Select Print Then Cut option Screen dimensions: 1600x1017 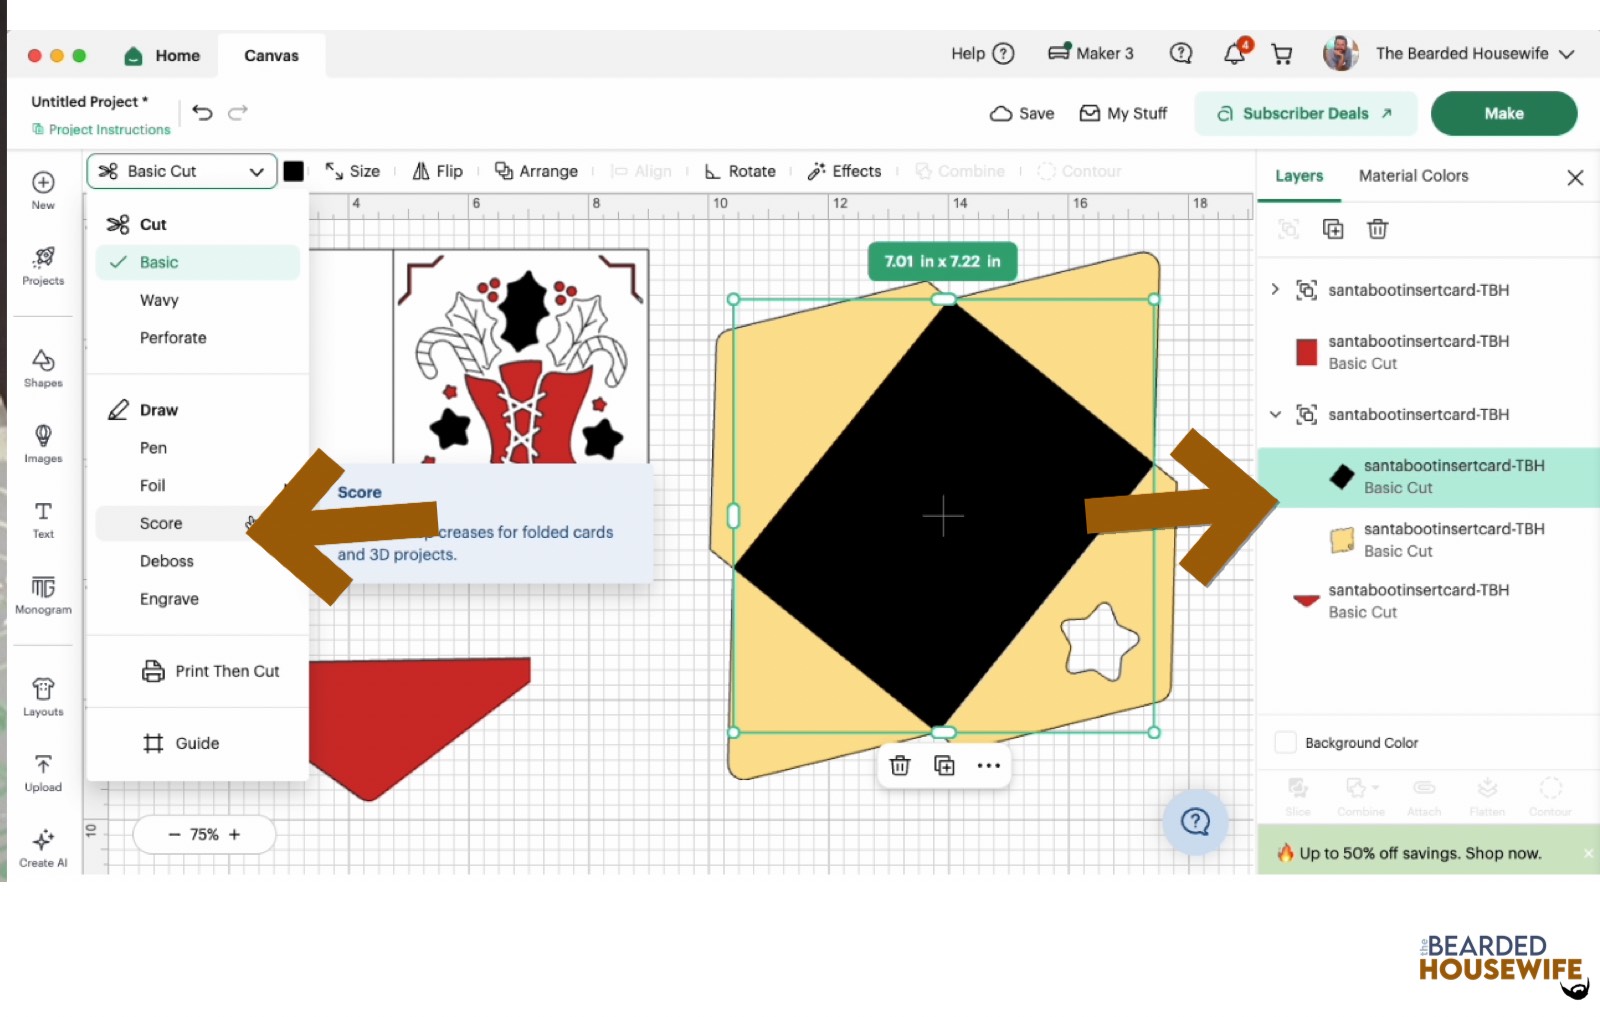pos(210,671)
